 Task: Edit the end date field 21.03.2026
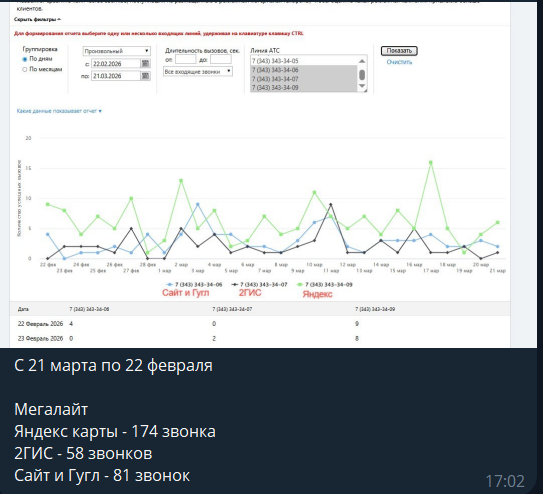click(116, 76)
